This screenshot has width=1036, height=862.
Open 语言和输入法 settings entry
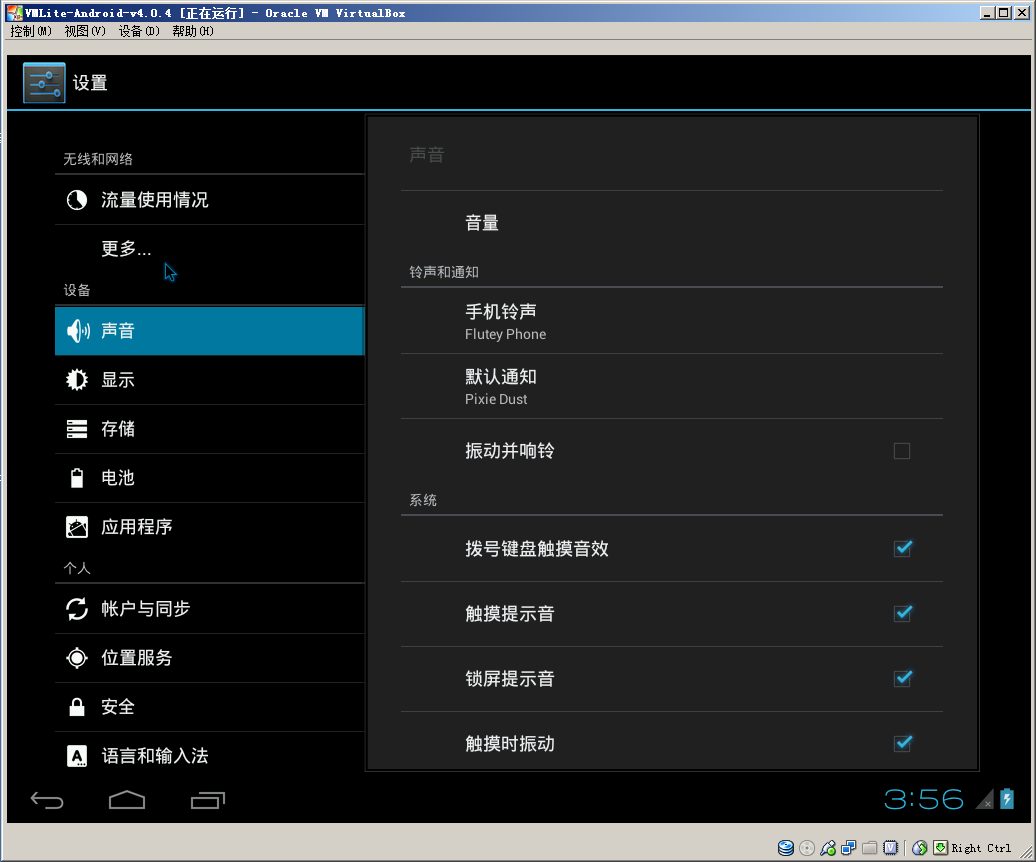77,756
